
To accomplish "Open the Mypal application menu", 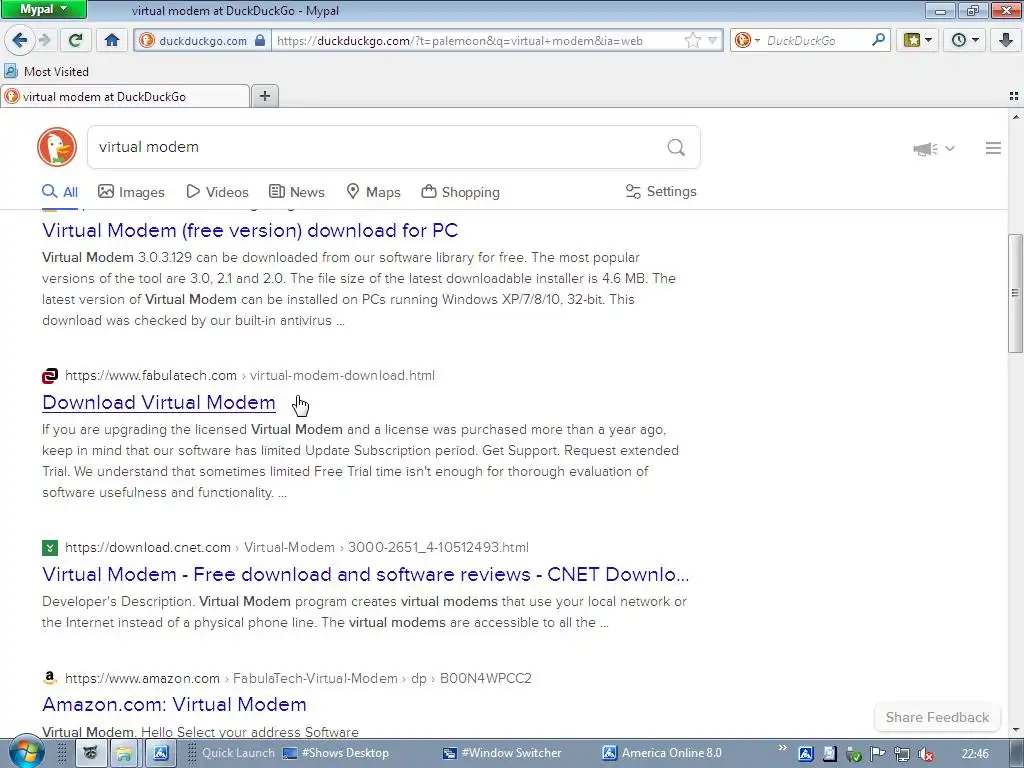I will tap(43, 10).
